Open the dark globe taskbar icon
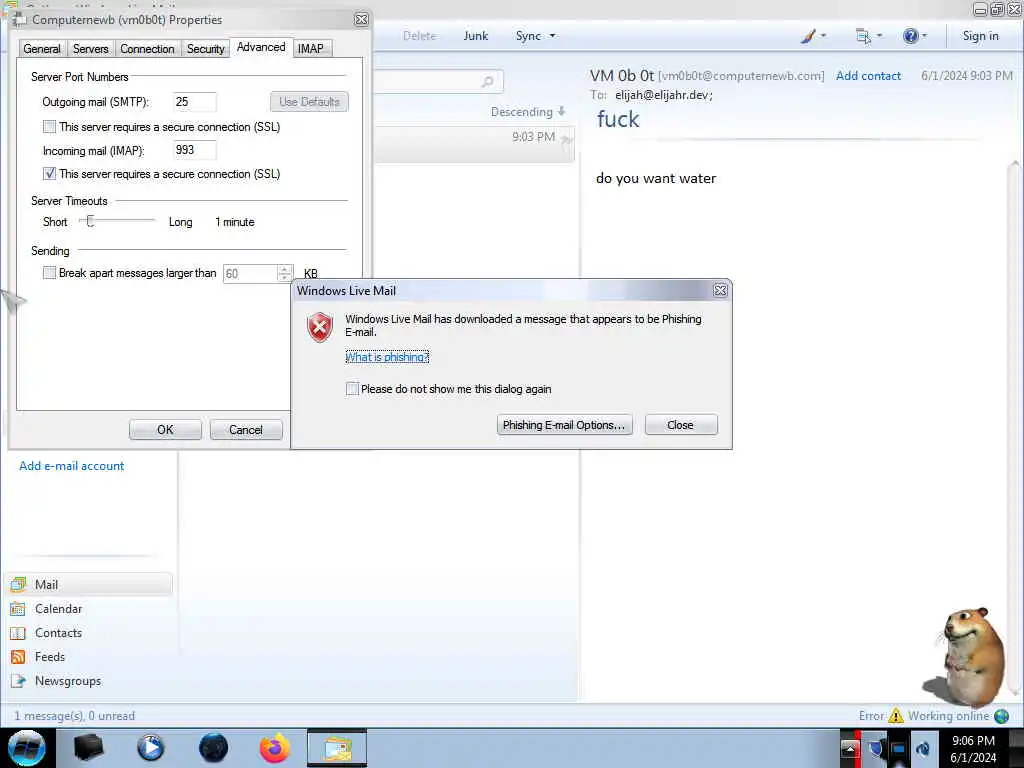 [213, 748]
